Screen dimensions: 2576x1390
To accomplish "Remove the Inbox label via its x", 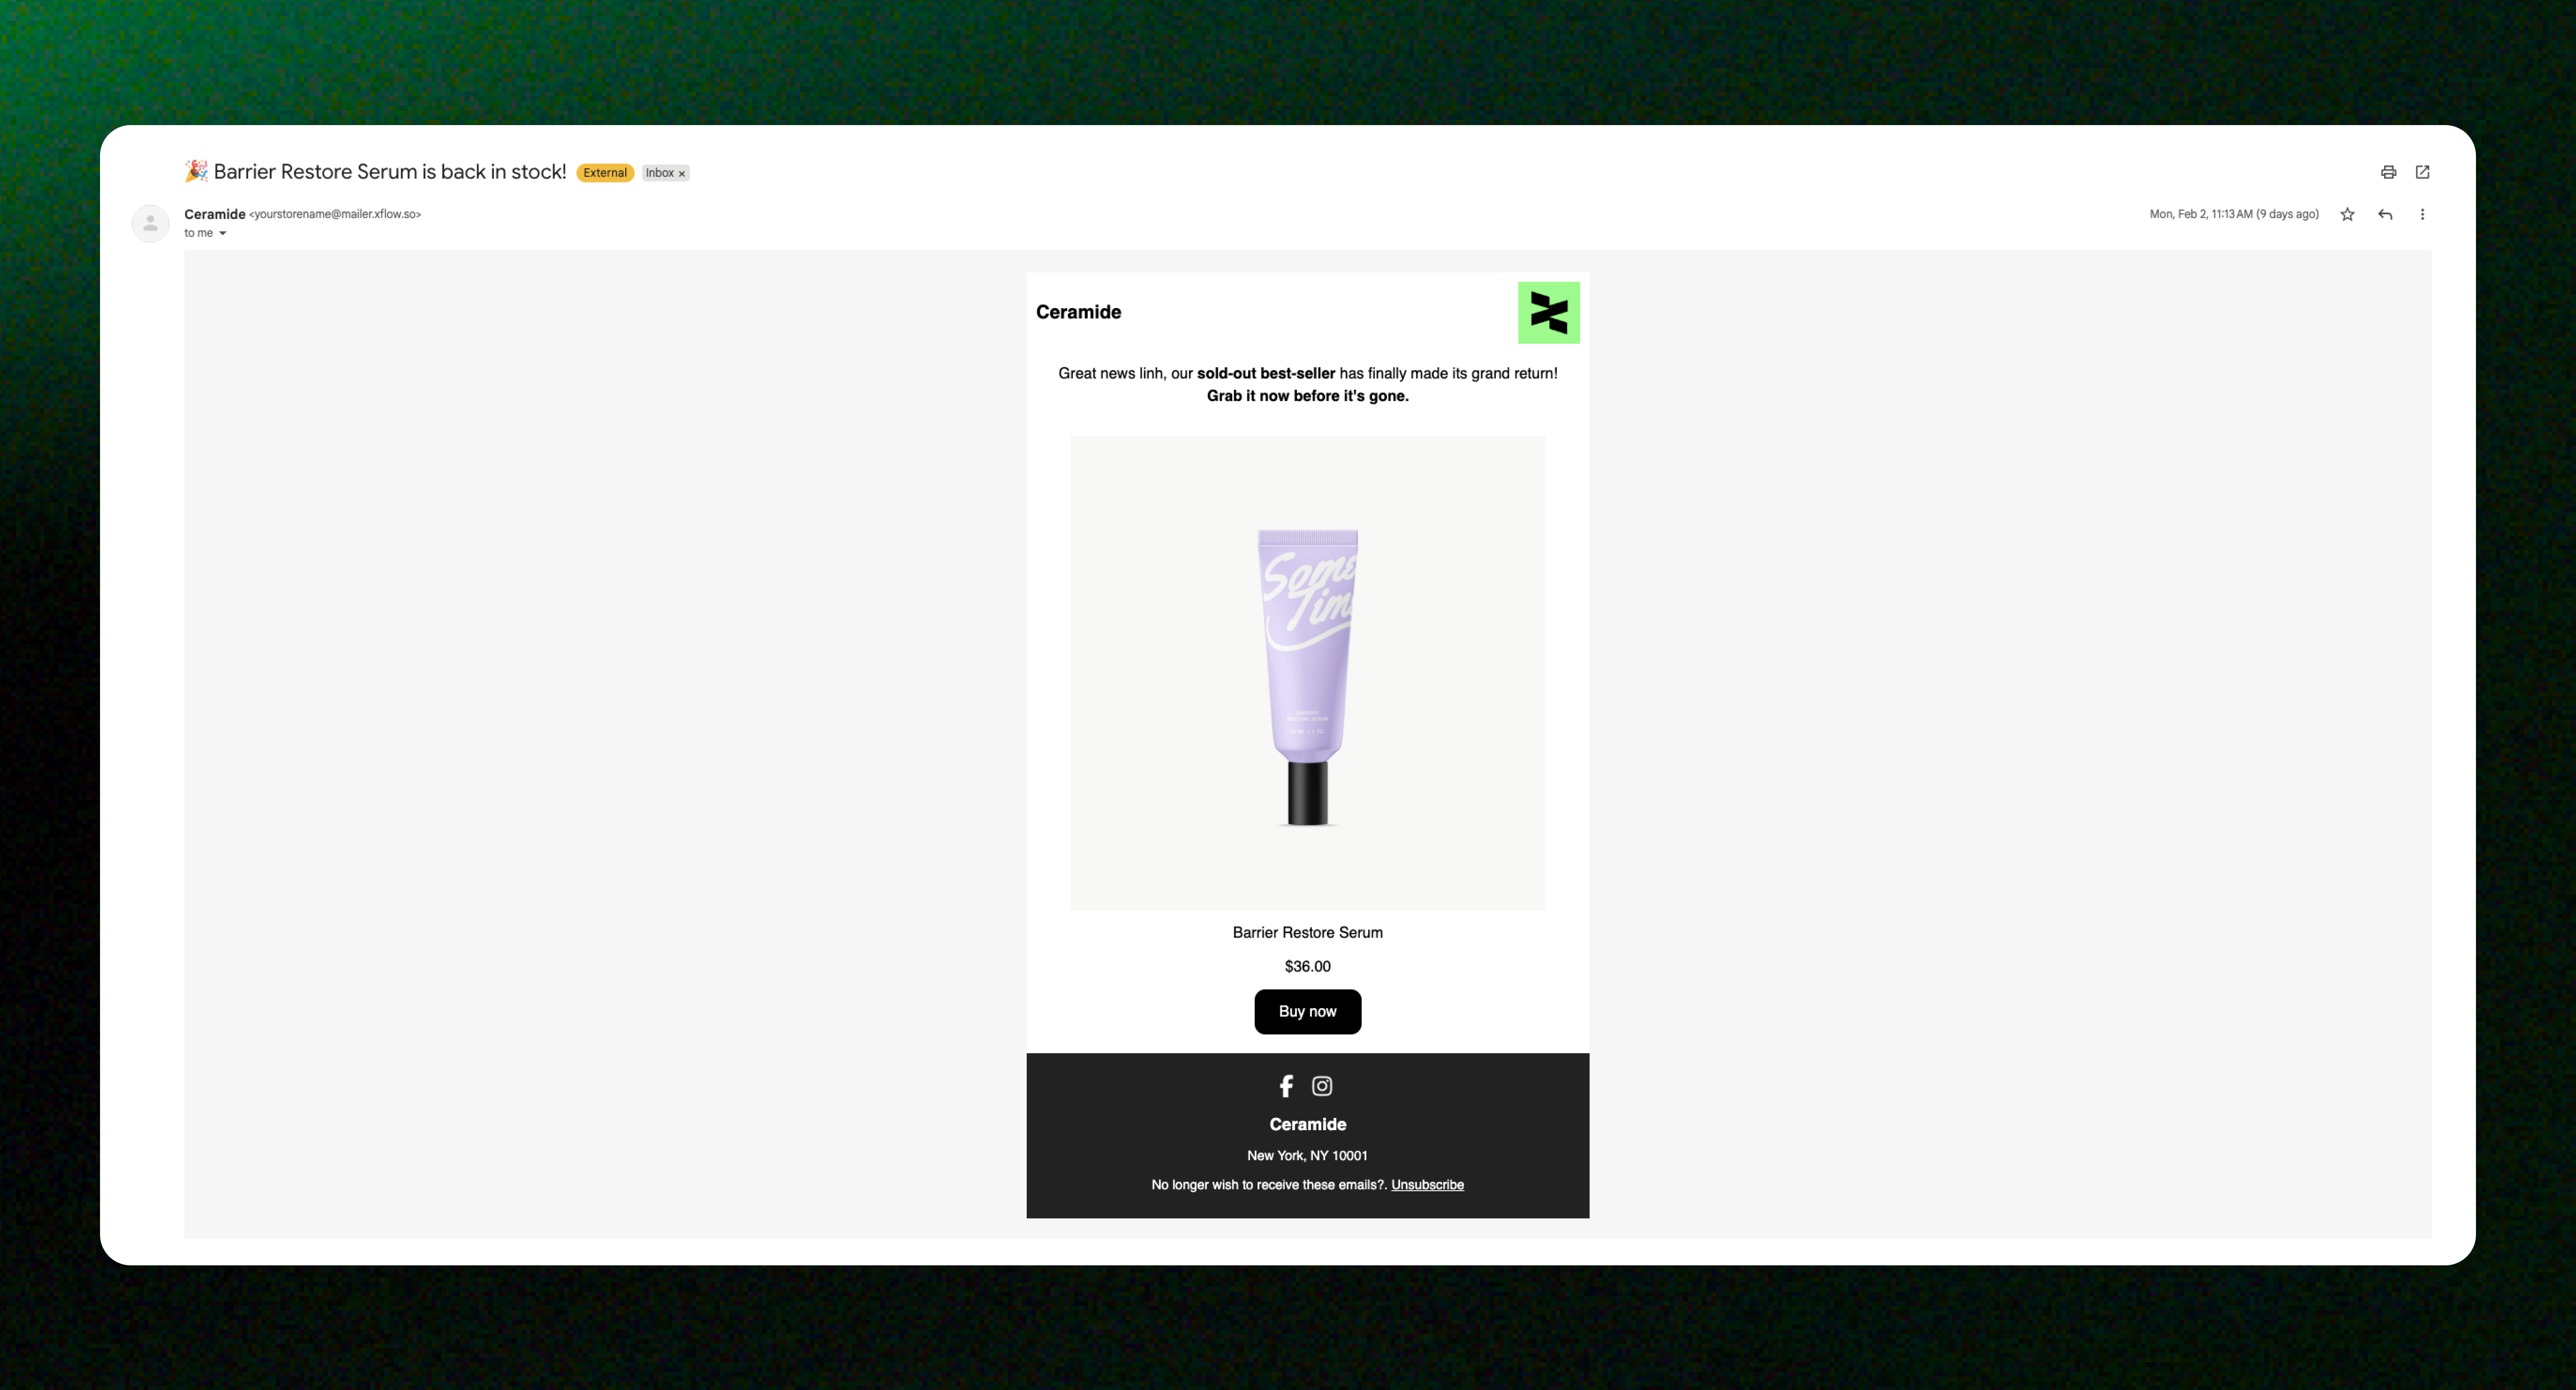I will click(x=682, y=174).
